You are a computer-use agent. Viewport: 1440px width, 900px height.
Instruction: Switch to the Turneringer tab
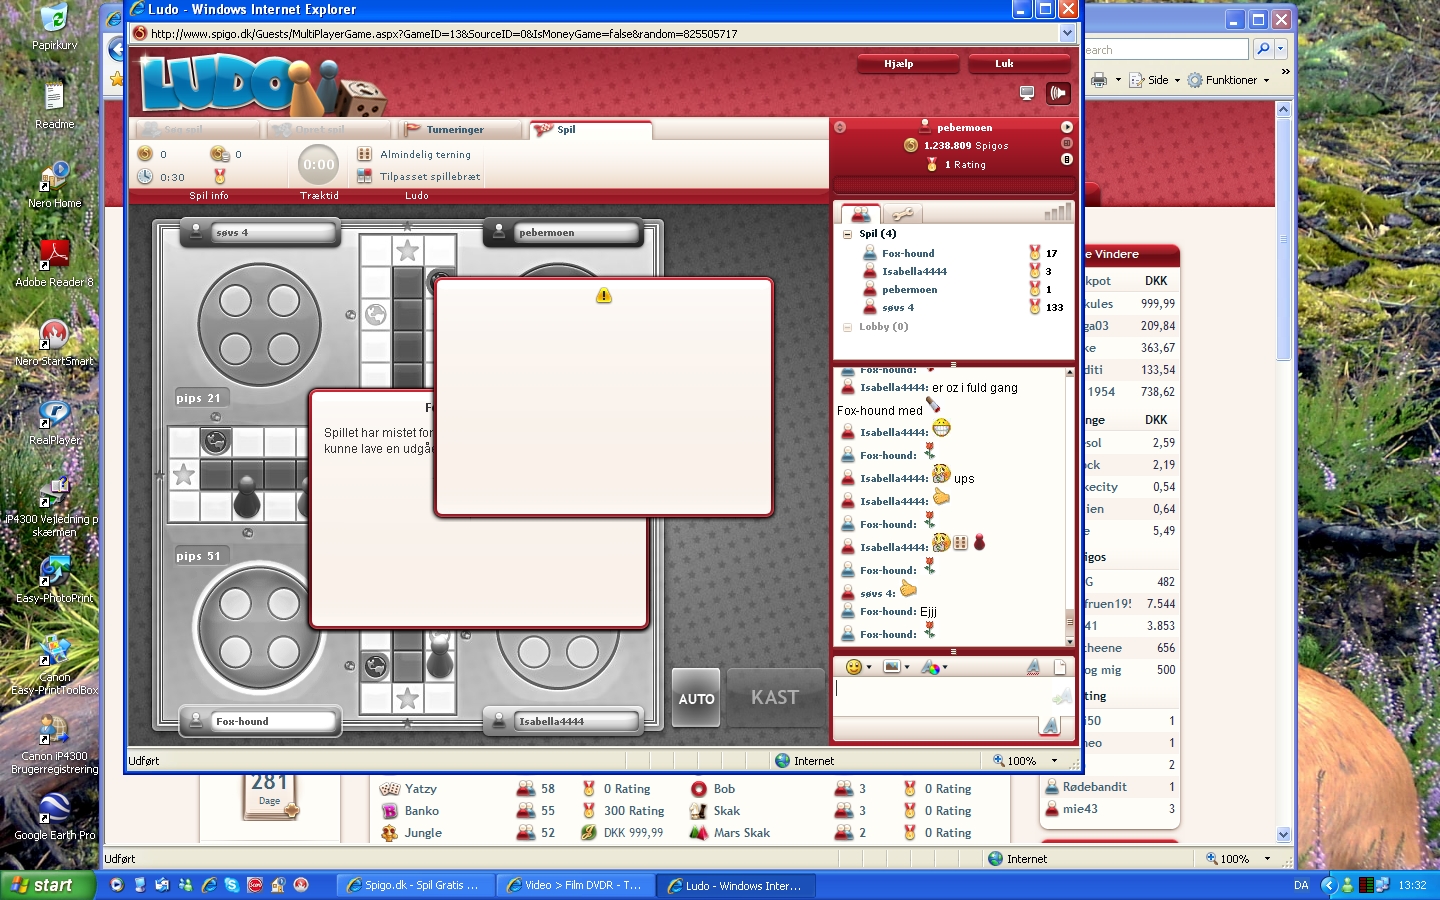pyautogui.click(x=455, y=130)
